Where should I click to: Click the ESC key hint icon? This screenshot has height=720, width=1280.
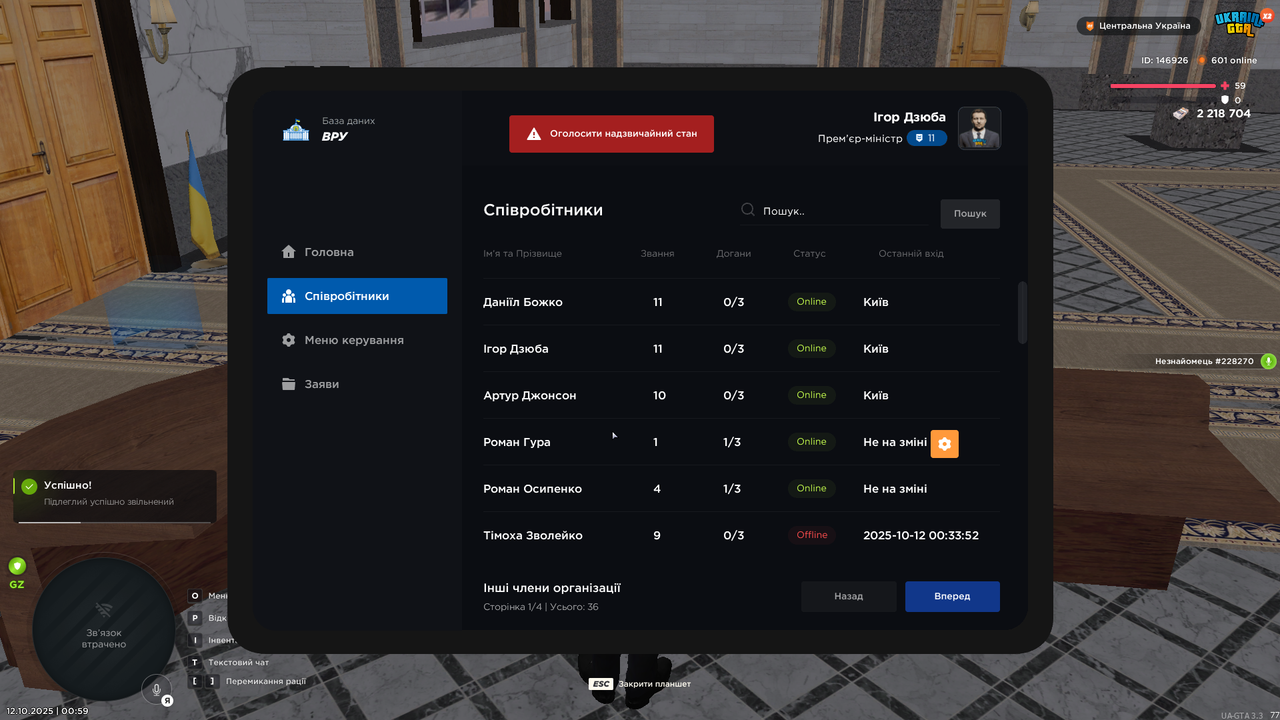click(601, 684)
